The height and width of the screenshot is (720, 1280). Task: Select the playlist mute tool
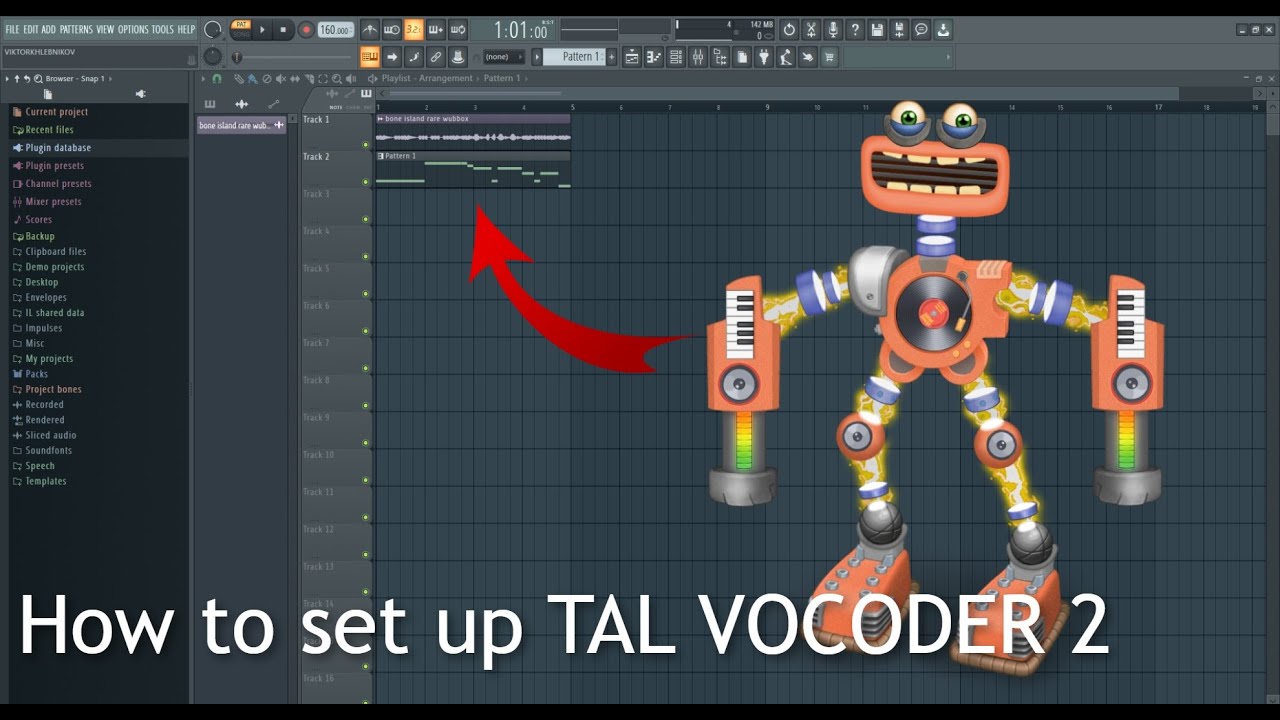click(280, 78)
